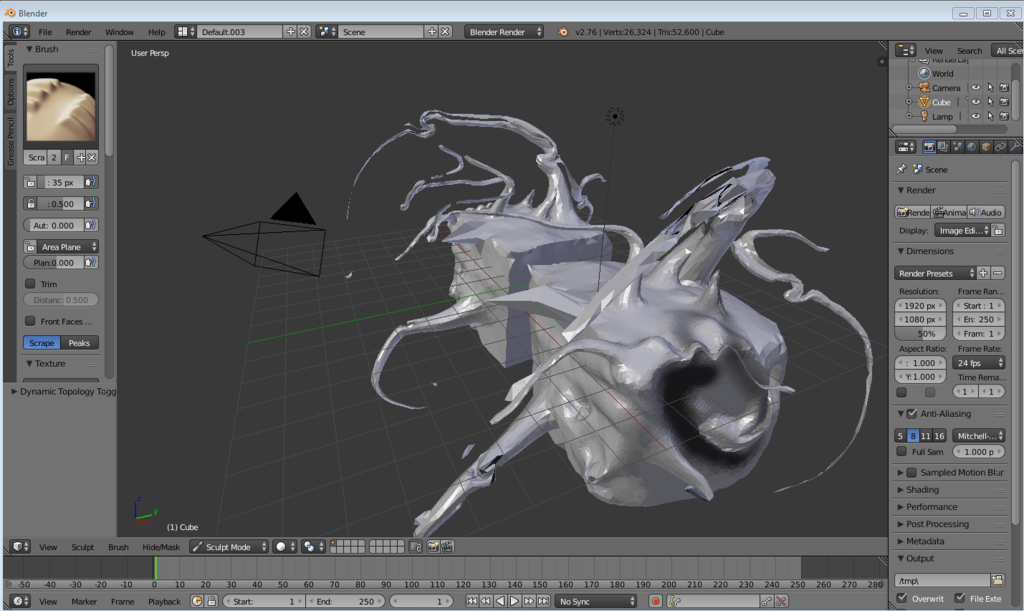Click the add render preset plus icon

coord(983,273)
